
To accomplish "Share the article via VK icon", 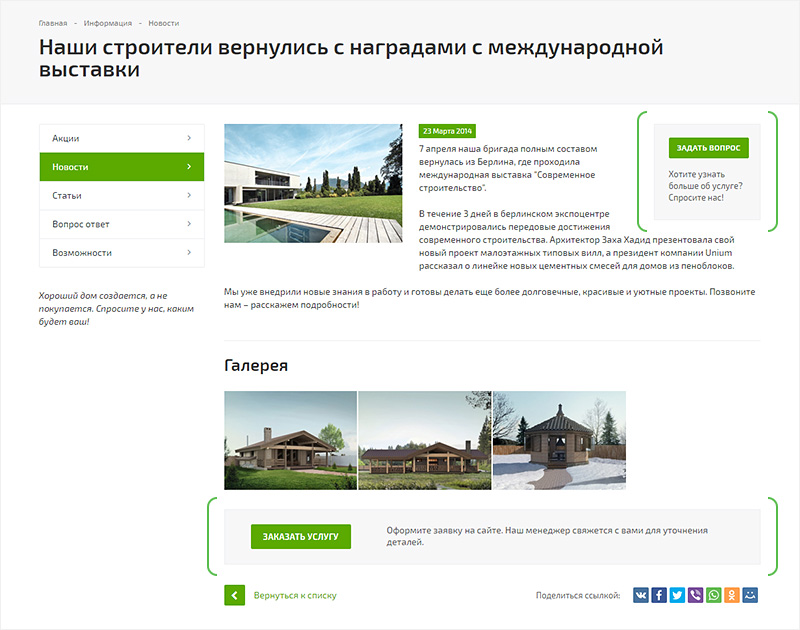I will (x=640, y=595).
